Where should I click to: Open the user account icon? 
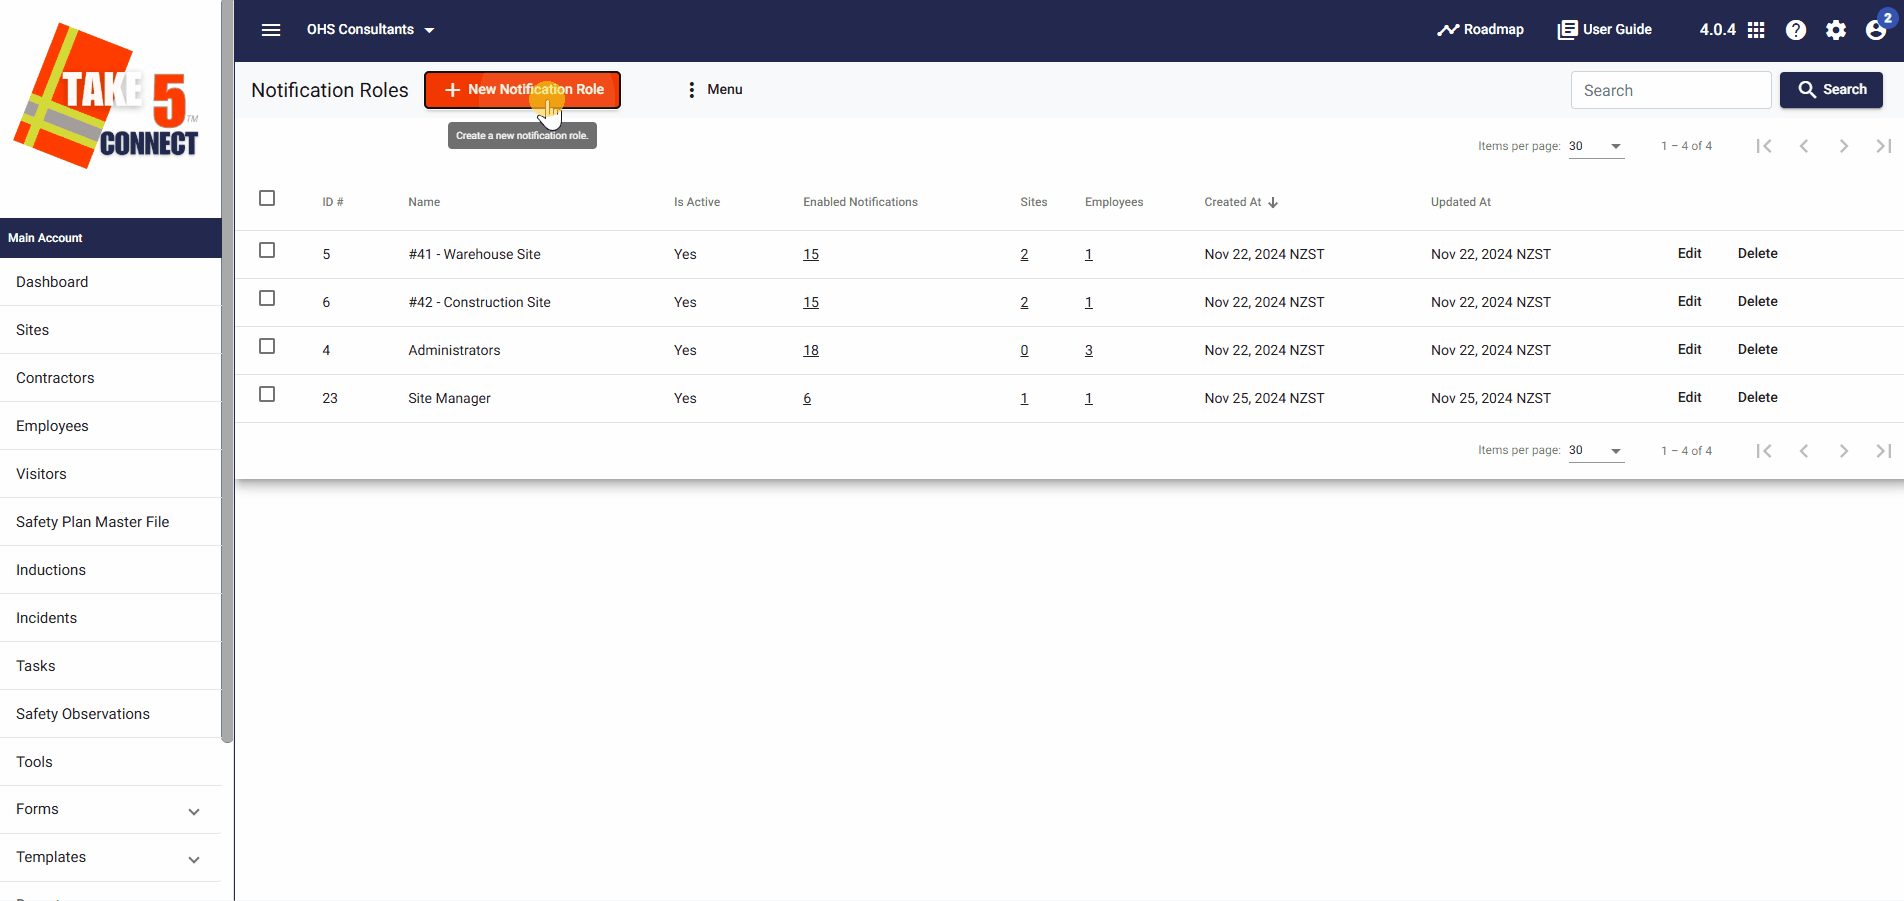coord(1877,30)
